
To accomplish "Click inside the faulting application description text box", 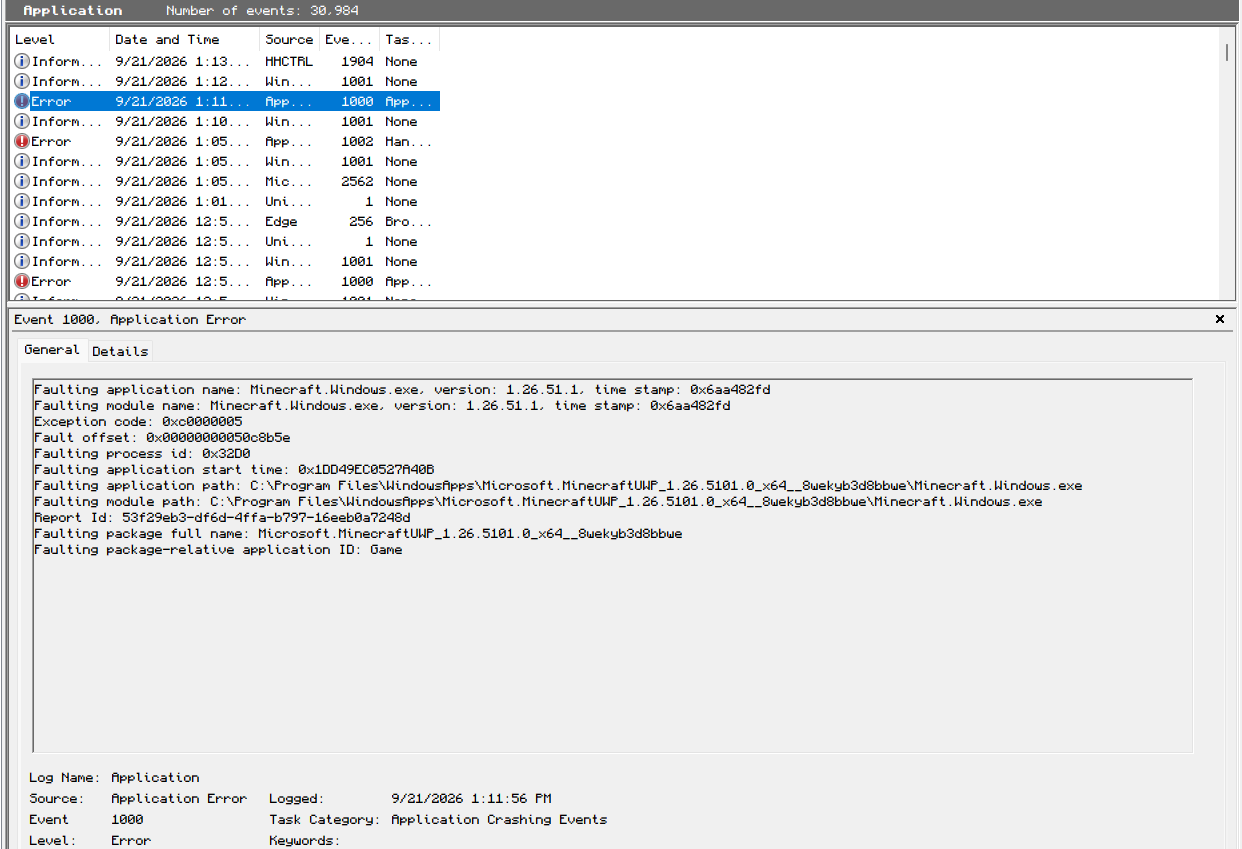I will tap(612, 565).
